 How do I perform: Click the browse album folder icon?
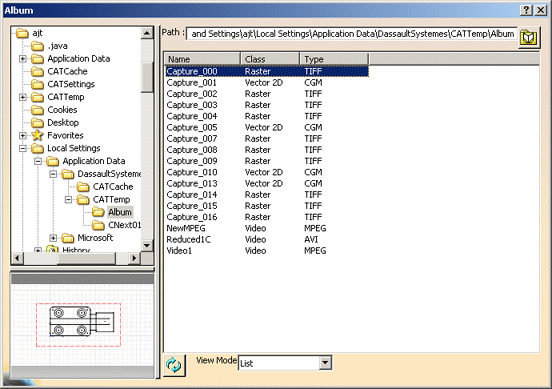(x=528, y=37)
